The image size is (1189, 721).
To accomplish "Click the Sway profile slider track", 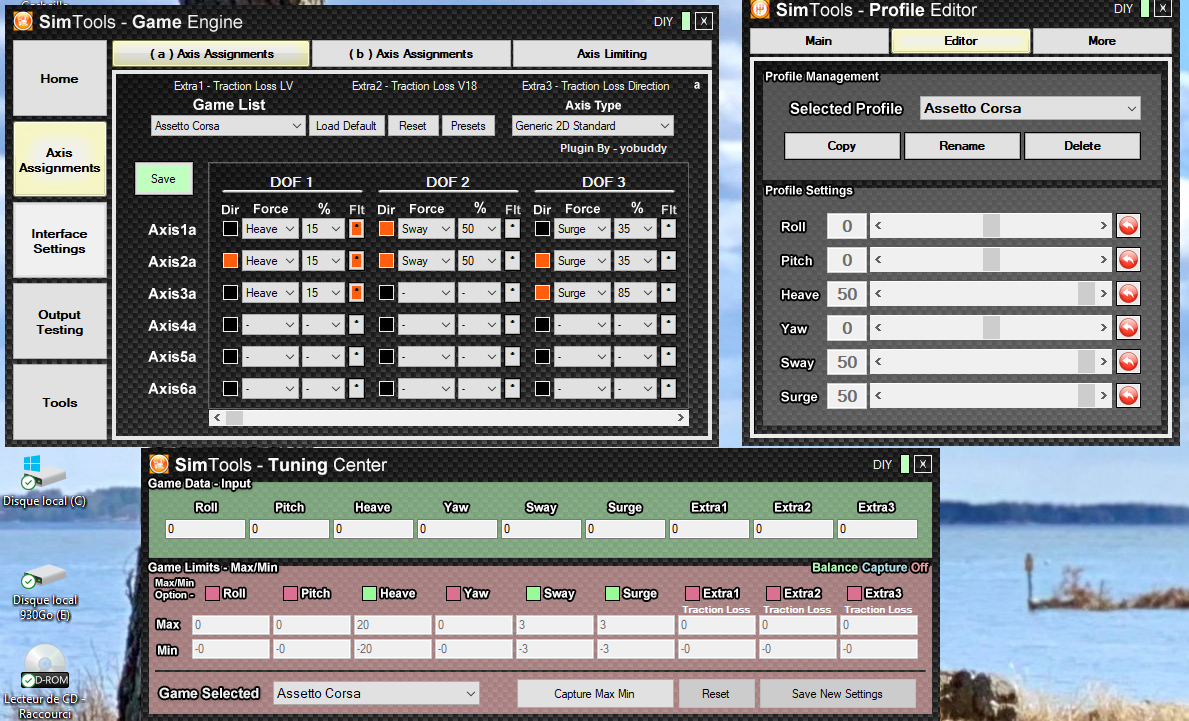I will tap(990, 362).
